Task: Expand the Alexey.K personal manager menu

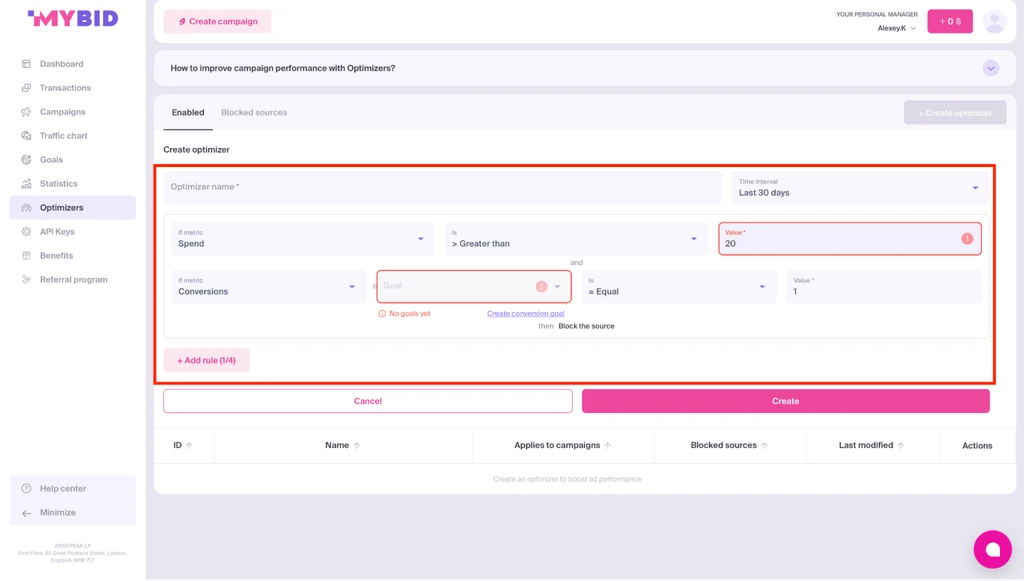Action: pyautogui.click(x=896, y=28)
